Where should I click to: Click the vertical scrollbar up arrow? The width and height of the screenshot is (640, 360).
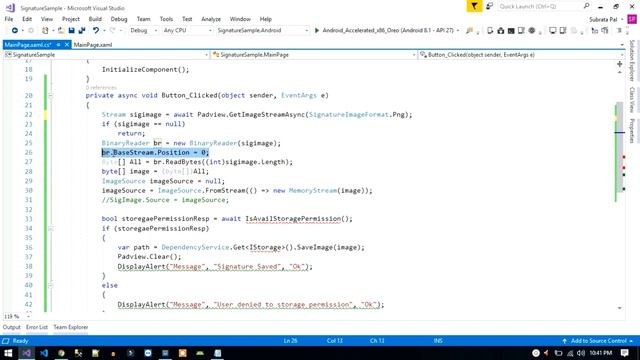pos(620,72)
